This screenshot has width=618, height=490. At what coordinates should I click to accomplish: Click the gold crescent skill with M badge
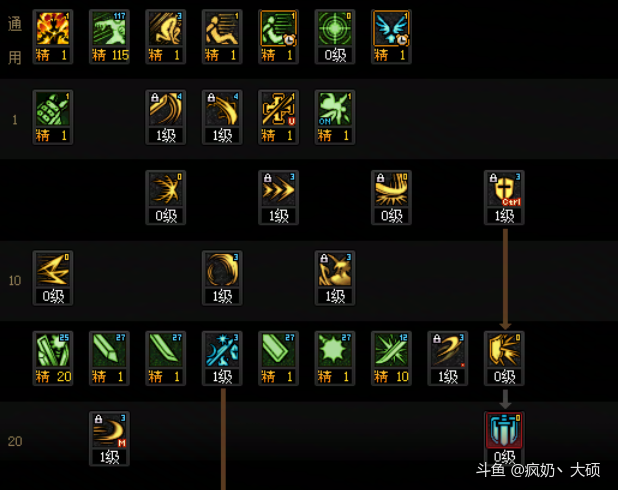109,430
